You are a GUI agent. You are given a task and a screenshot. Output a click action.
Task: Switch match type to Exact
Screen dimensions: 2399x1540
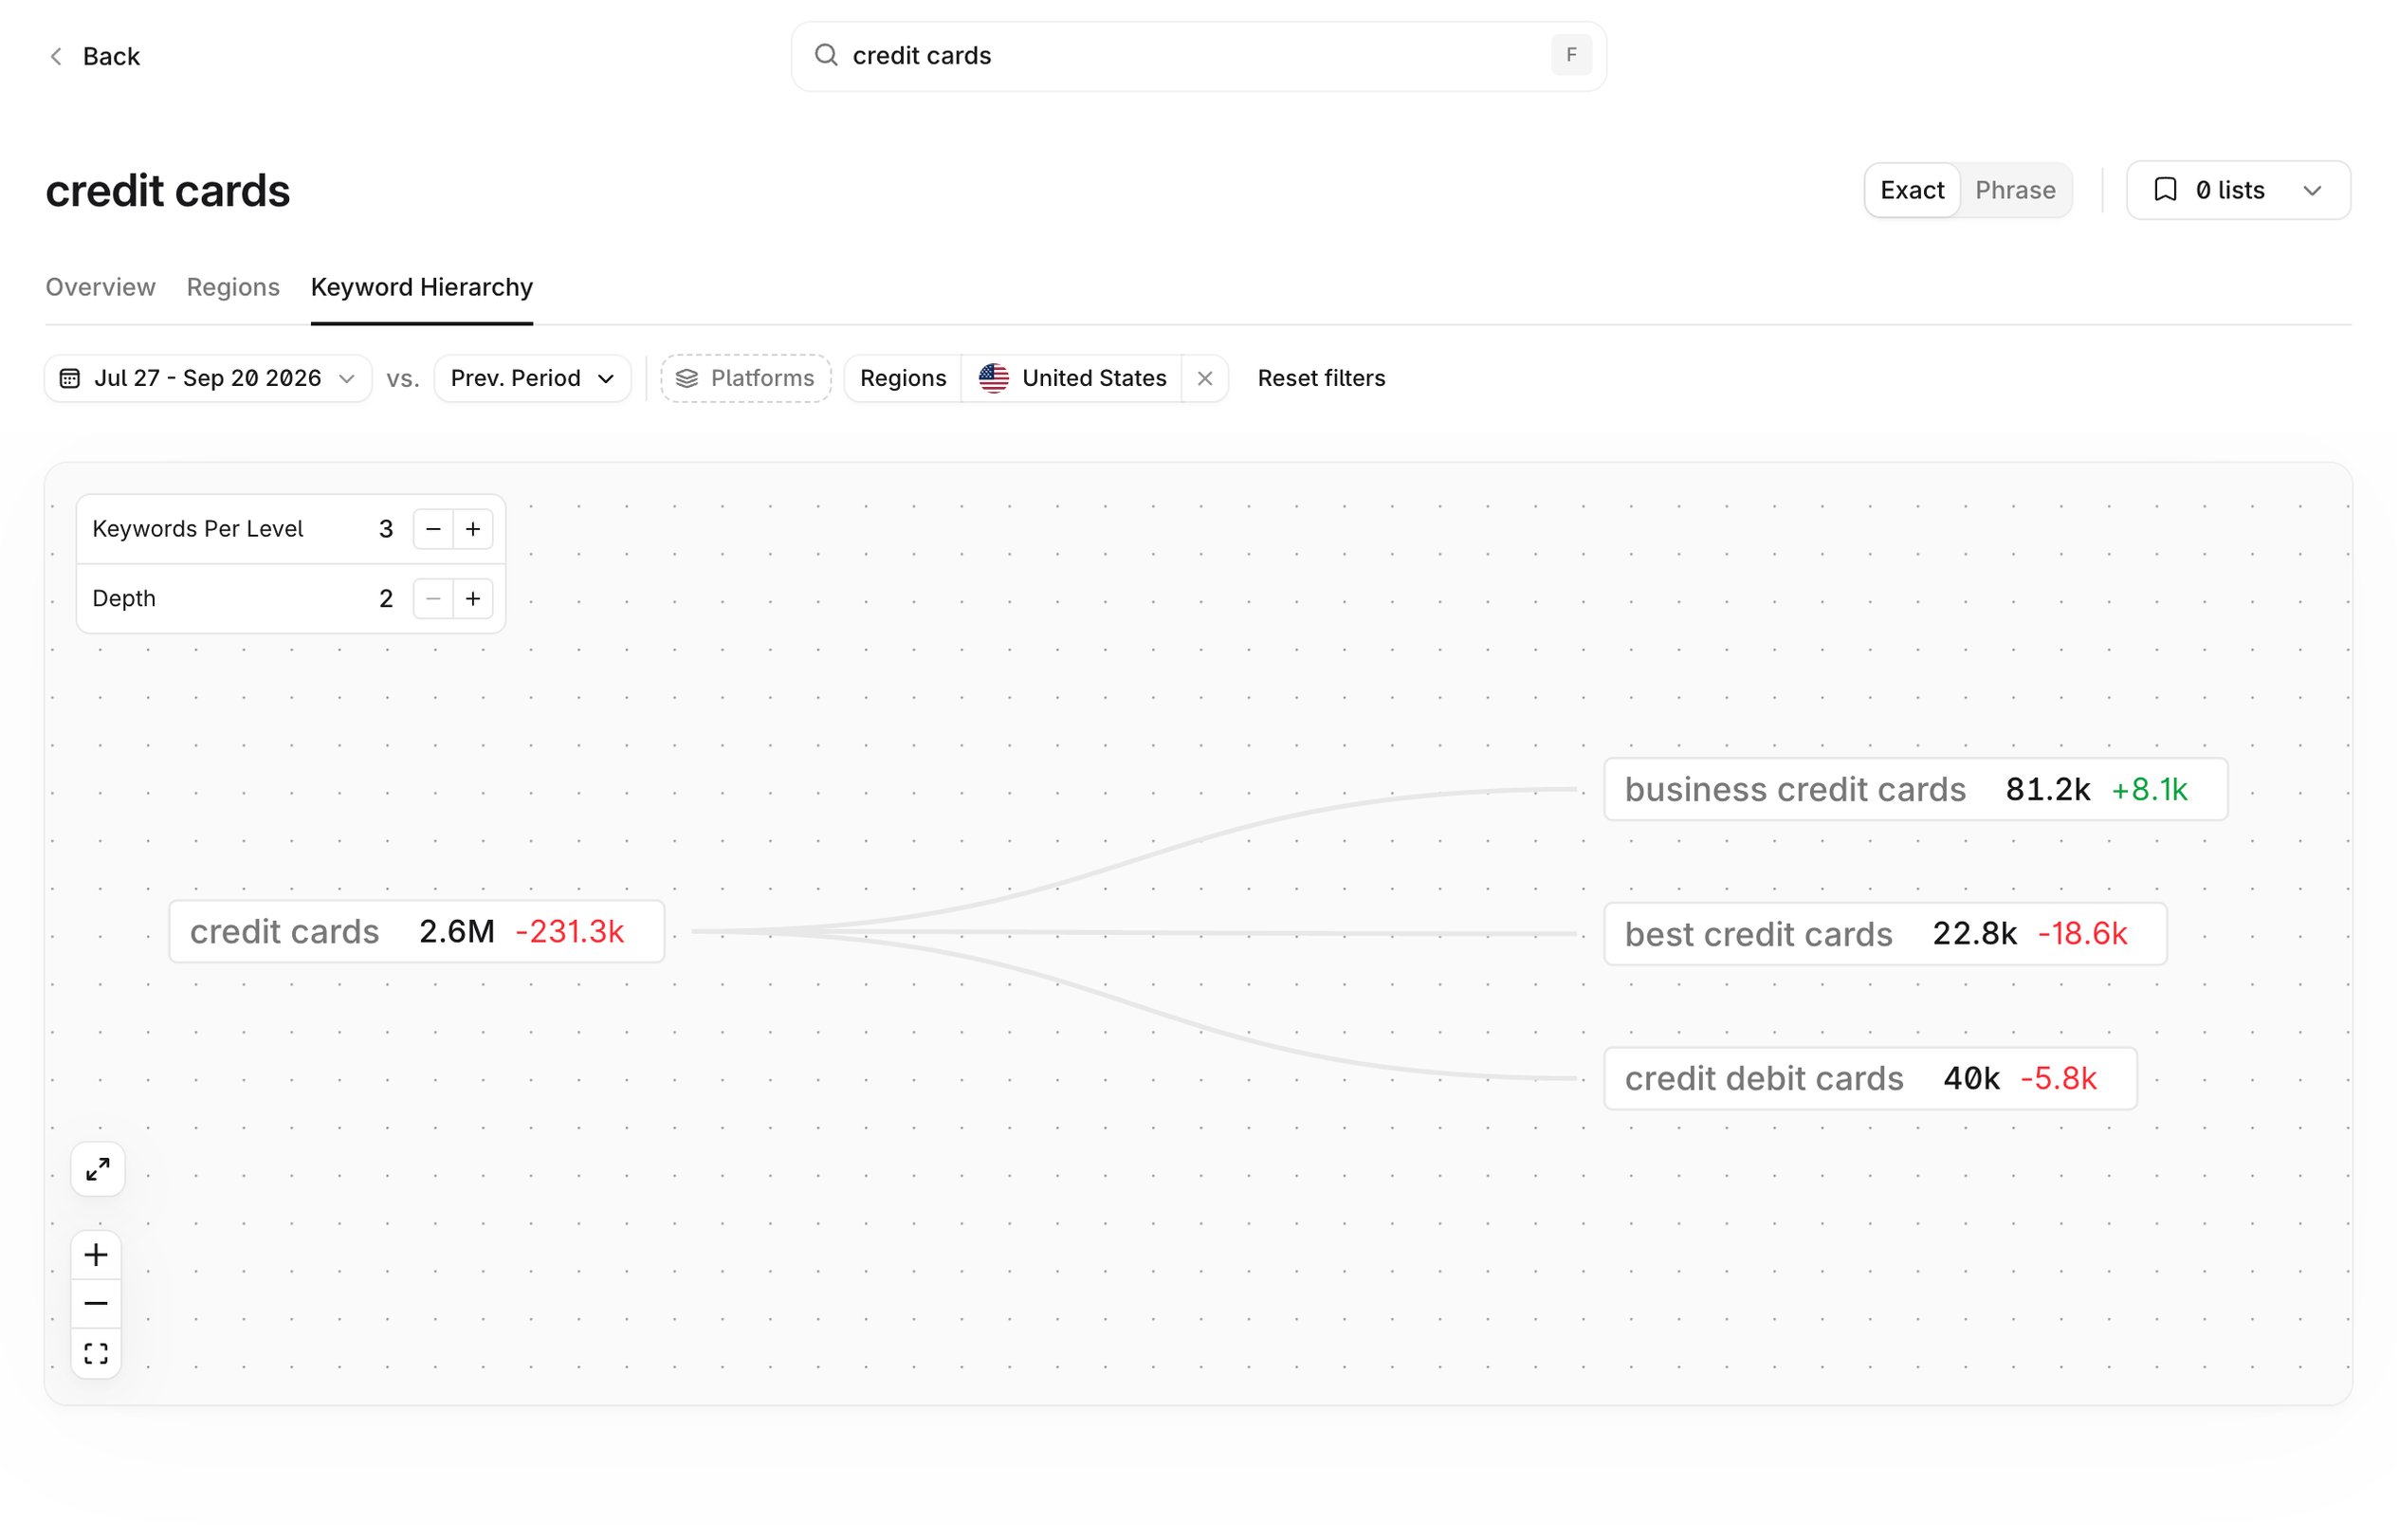click(1911, 190)
